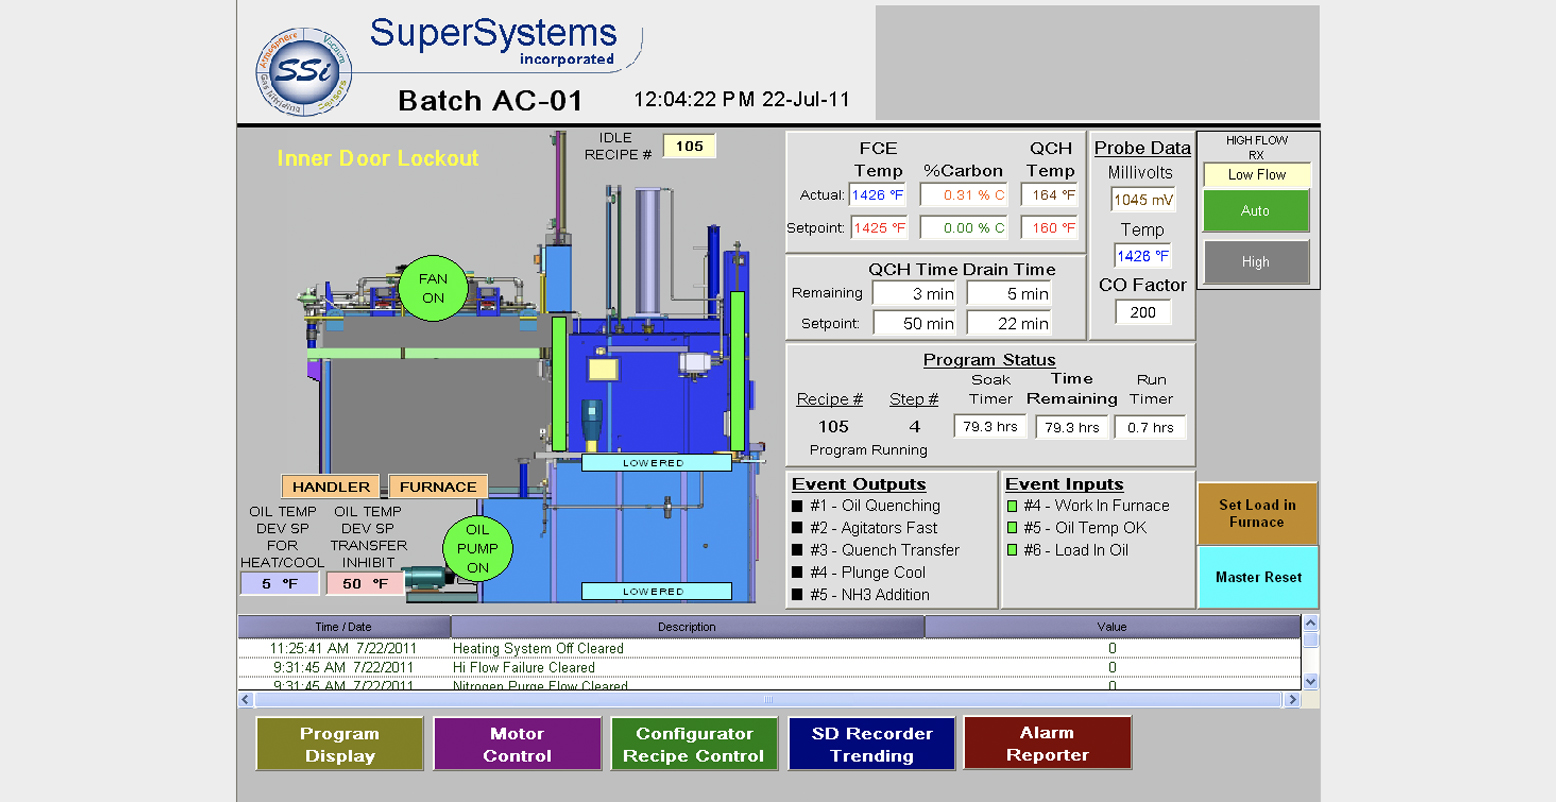Click the CO Factor 200 field
The width and height of the screenshot is (1556, 802).
pos(1143,312)
